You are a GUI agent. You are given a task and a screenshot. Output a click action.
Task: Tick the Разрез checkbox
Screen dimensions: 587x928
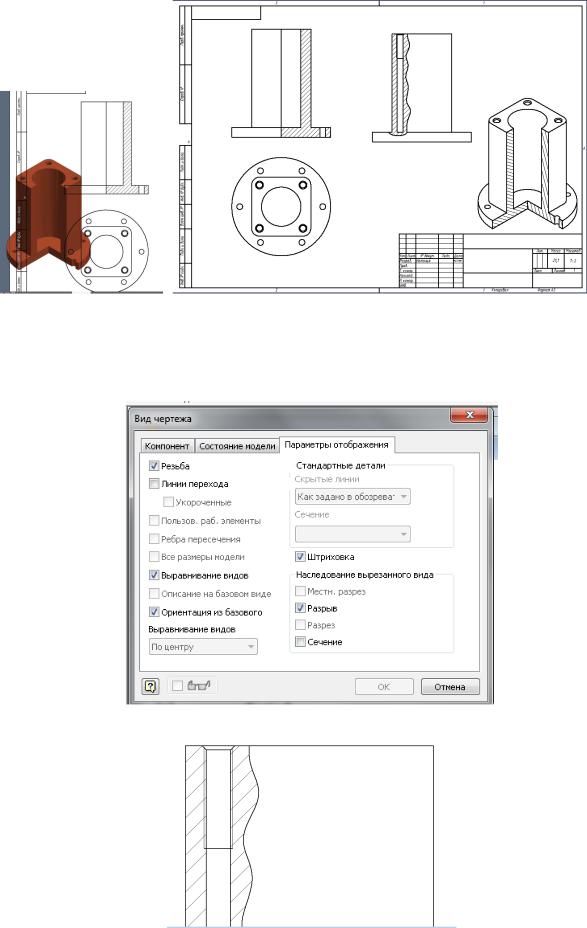(301, 625)
